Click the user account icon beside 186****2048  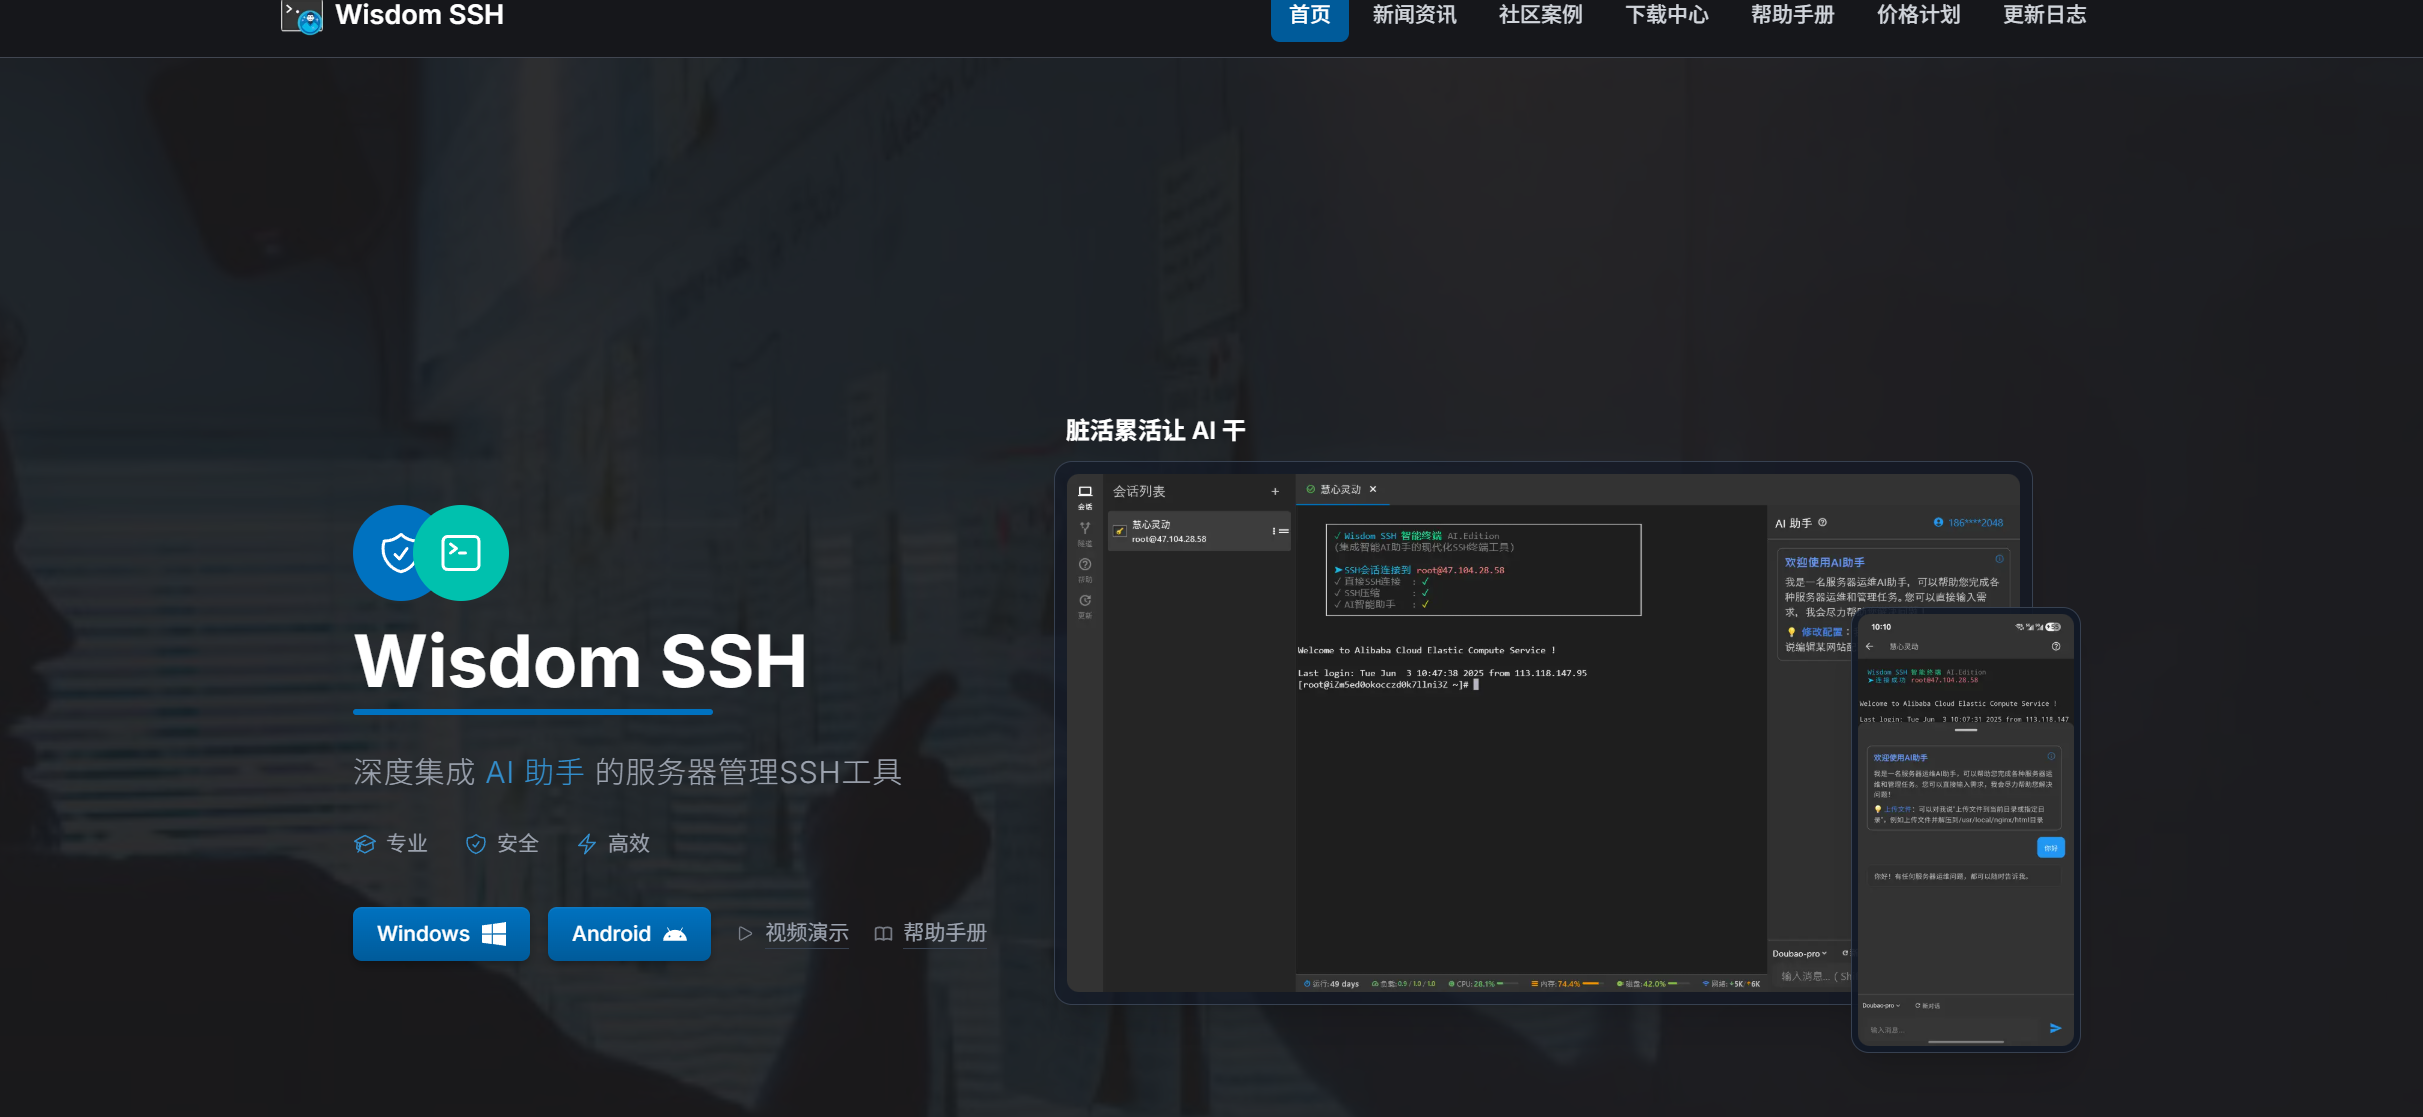1938,522
